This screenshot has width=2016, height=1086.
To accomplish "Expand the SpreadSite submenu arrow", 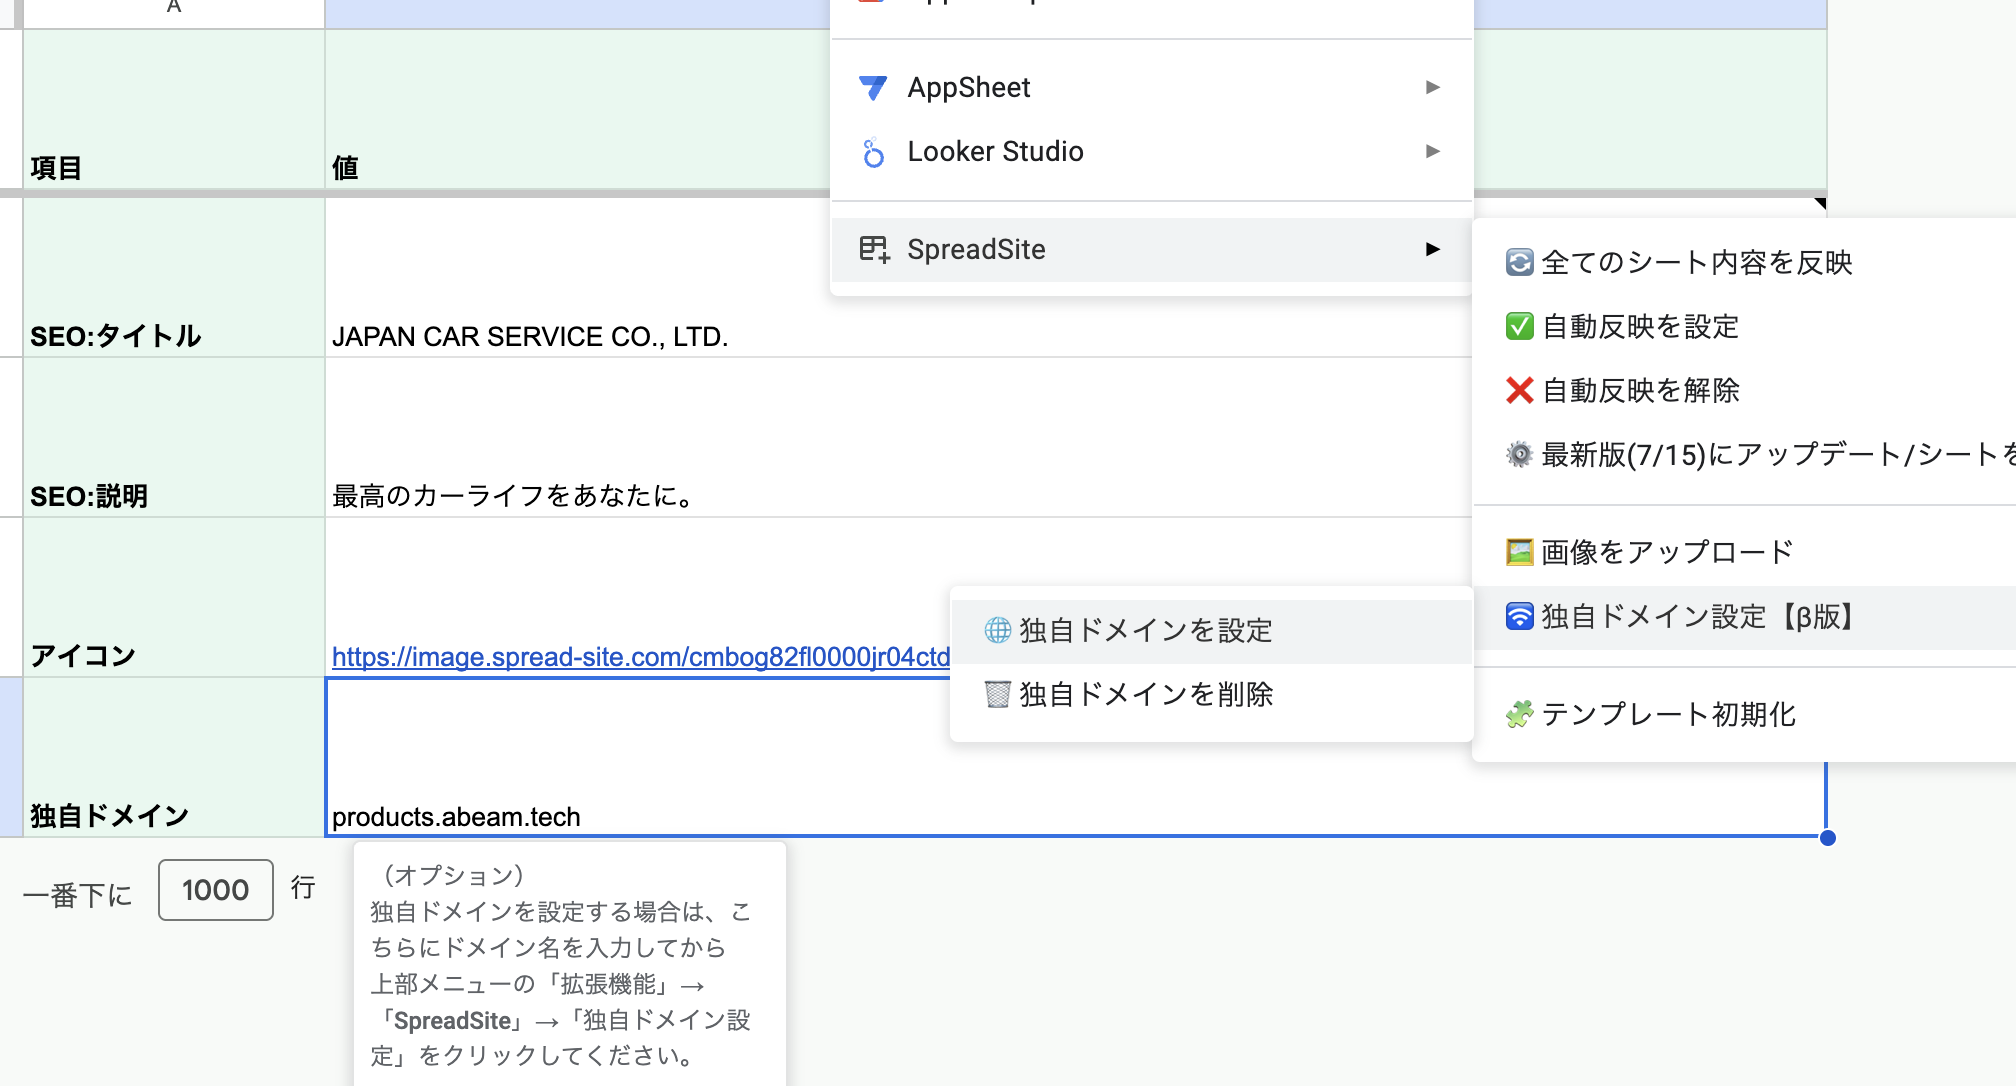I will click(x=1433, y=249).
